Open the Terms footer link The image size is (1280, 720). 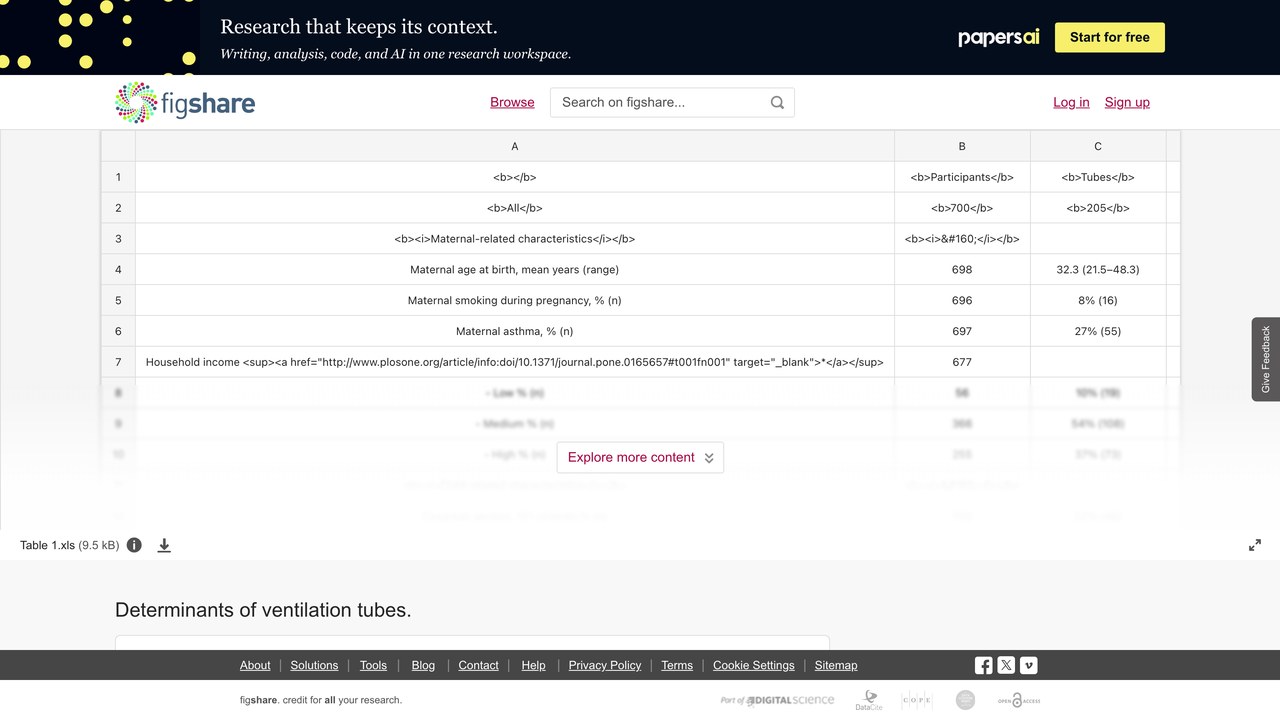pos(677,665)
